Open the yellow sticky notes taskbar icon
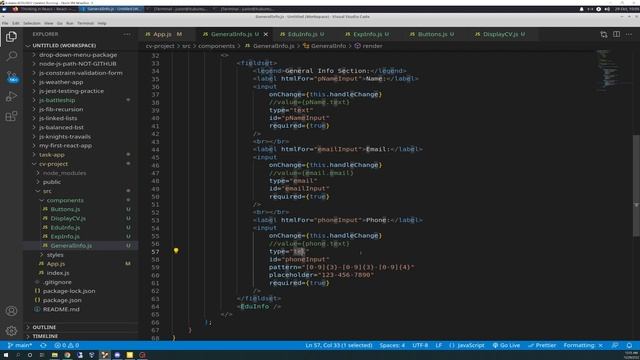The height and width of the screenshot is (360, 640). [130, 355]
